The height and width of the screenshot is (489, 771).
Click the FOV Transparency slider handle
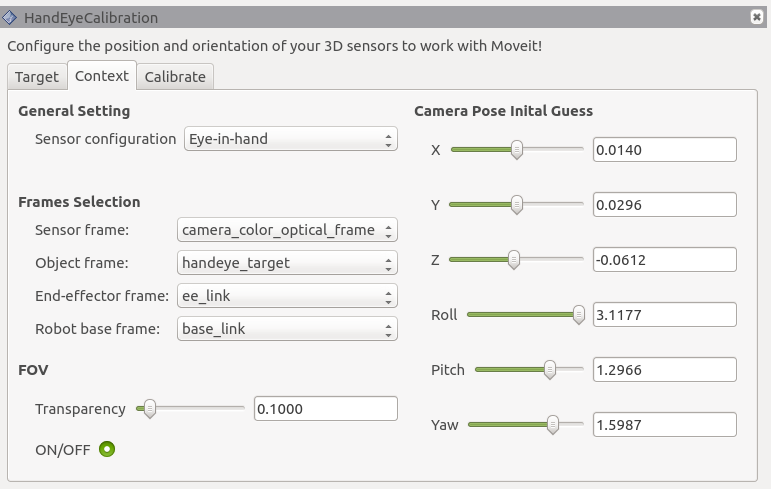tap(149, 408)
